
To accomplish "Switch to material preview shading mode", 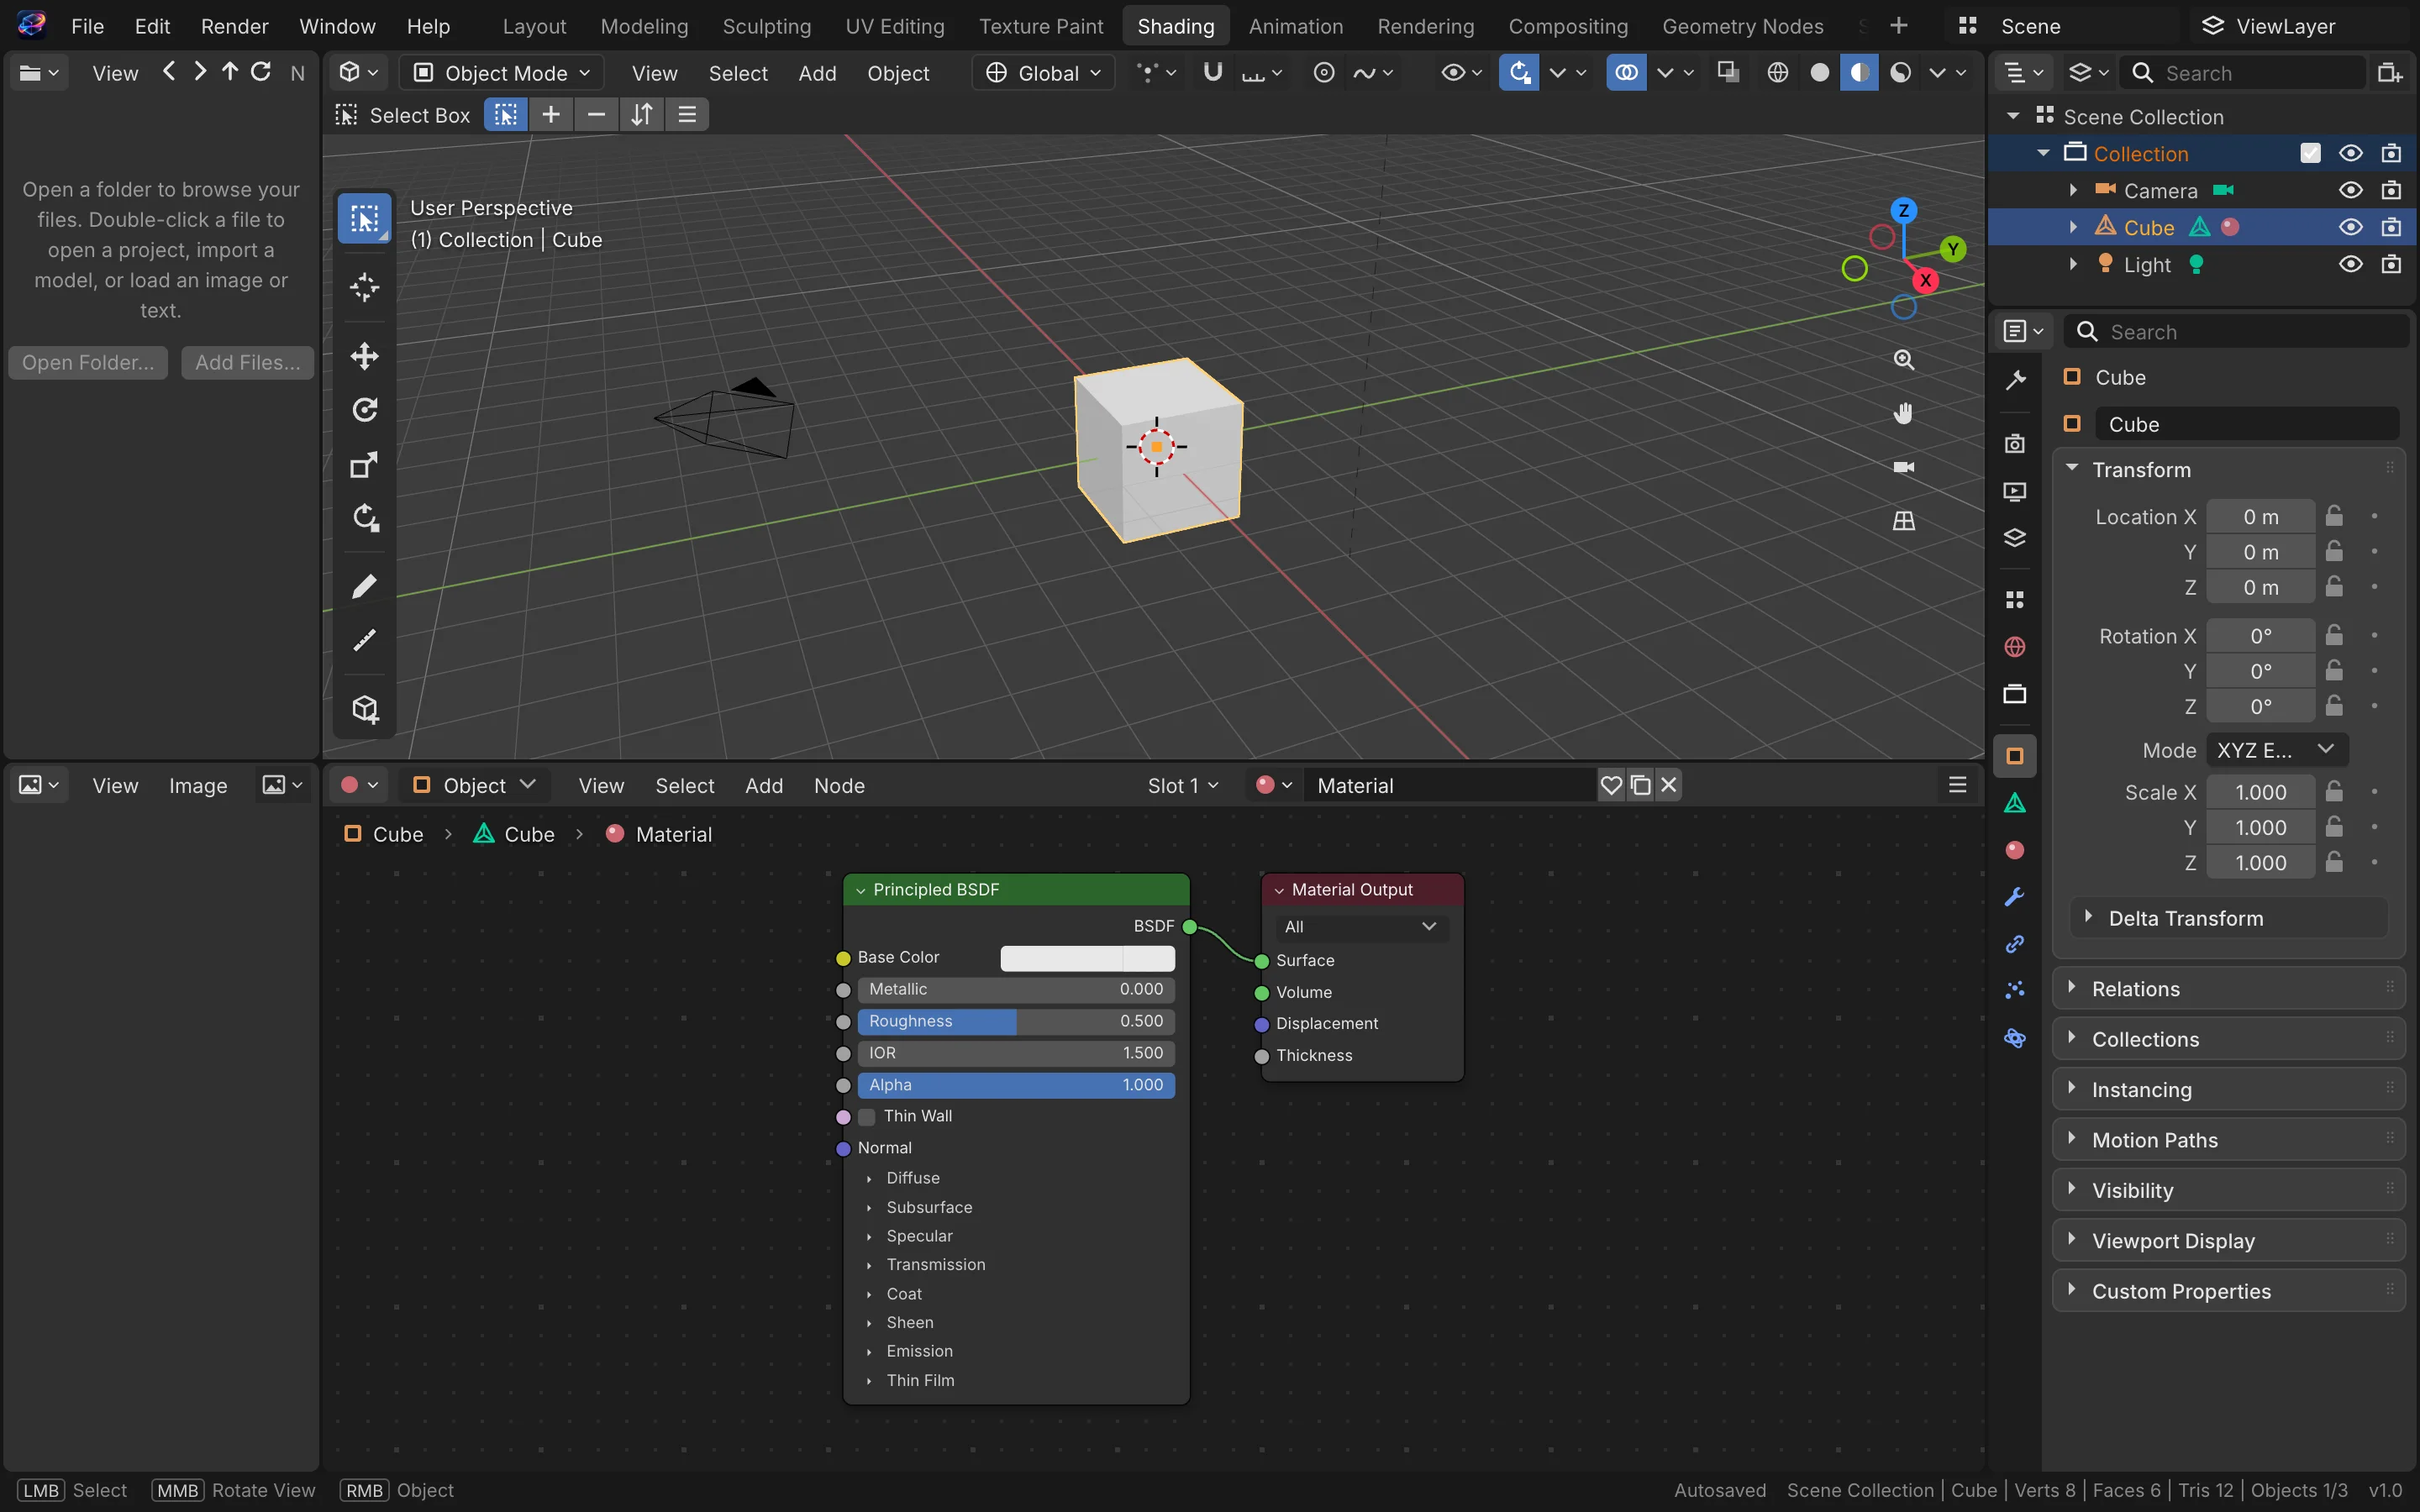I will 1859,73.
